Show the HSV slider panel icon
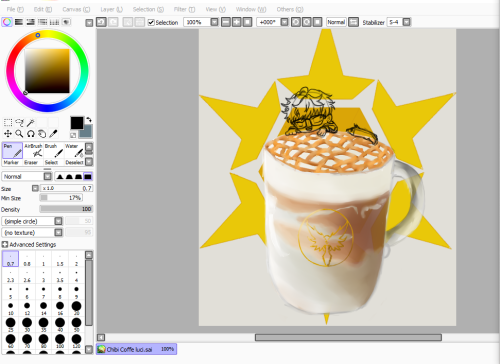 [31, 22]
